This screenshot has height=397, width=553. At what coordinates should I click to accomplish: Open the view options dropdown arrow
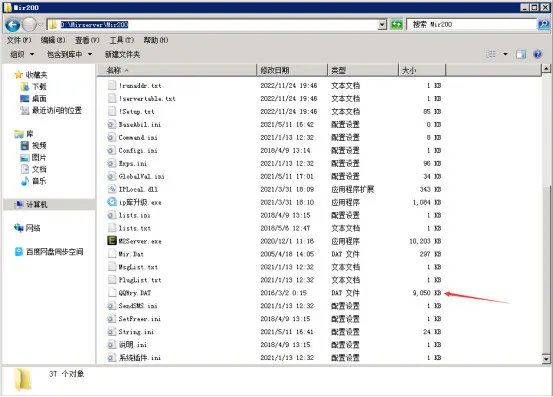tap(505, 54)
